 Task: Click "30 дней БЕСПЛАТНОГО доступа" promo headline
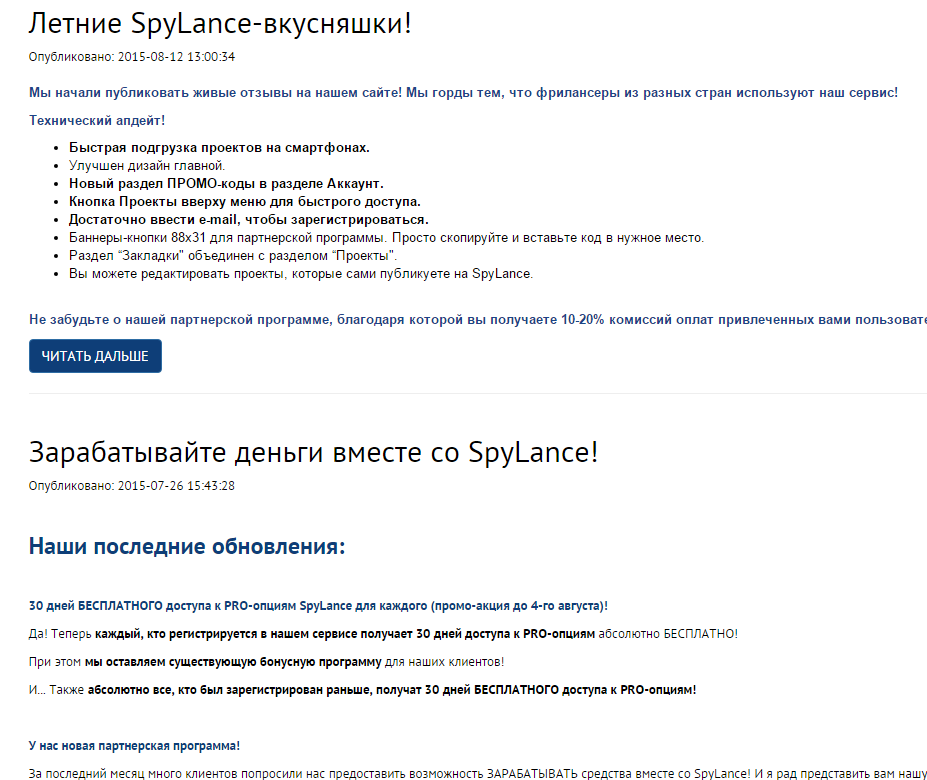click(318, 606)
